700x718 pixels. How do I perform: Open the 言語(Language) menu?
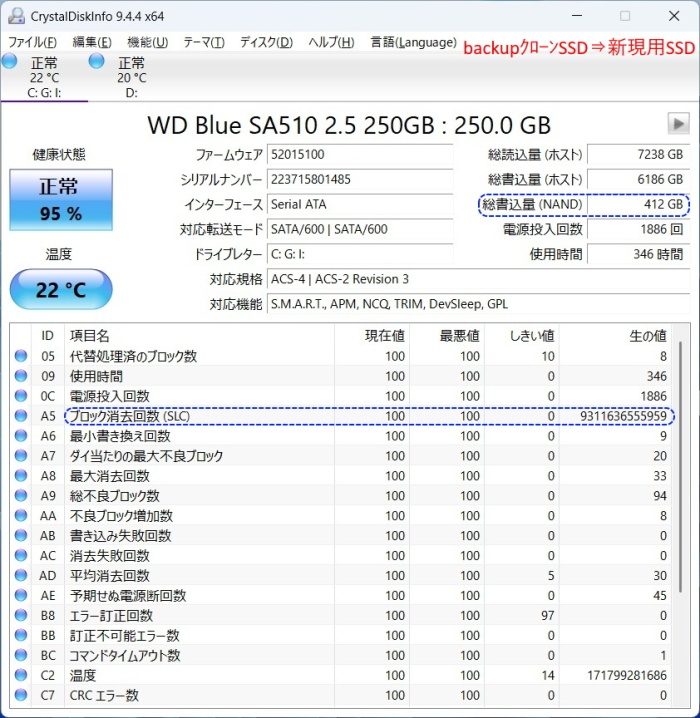click(x=413, y=42)
